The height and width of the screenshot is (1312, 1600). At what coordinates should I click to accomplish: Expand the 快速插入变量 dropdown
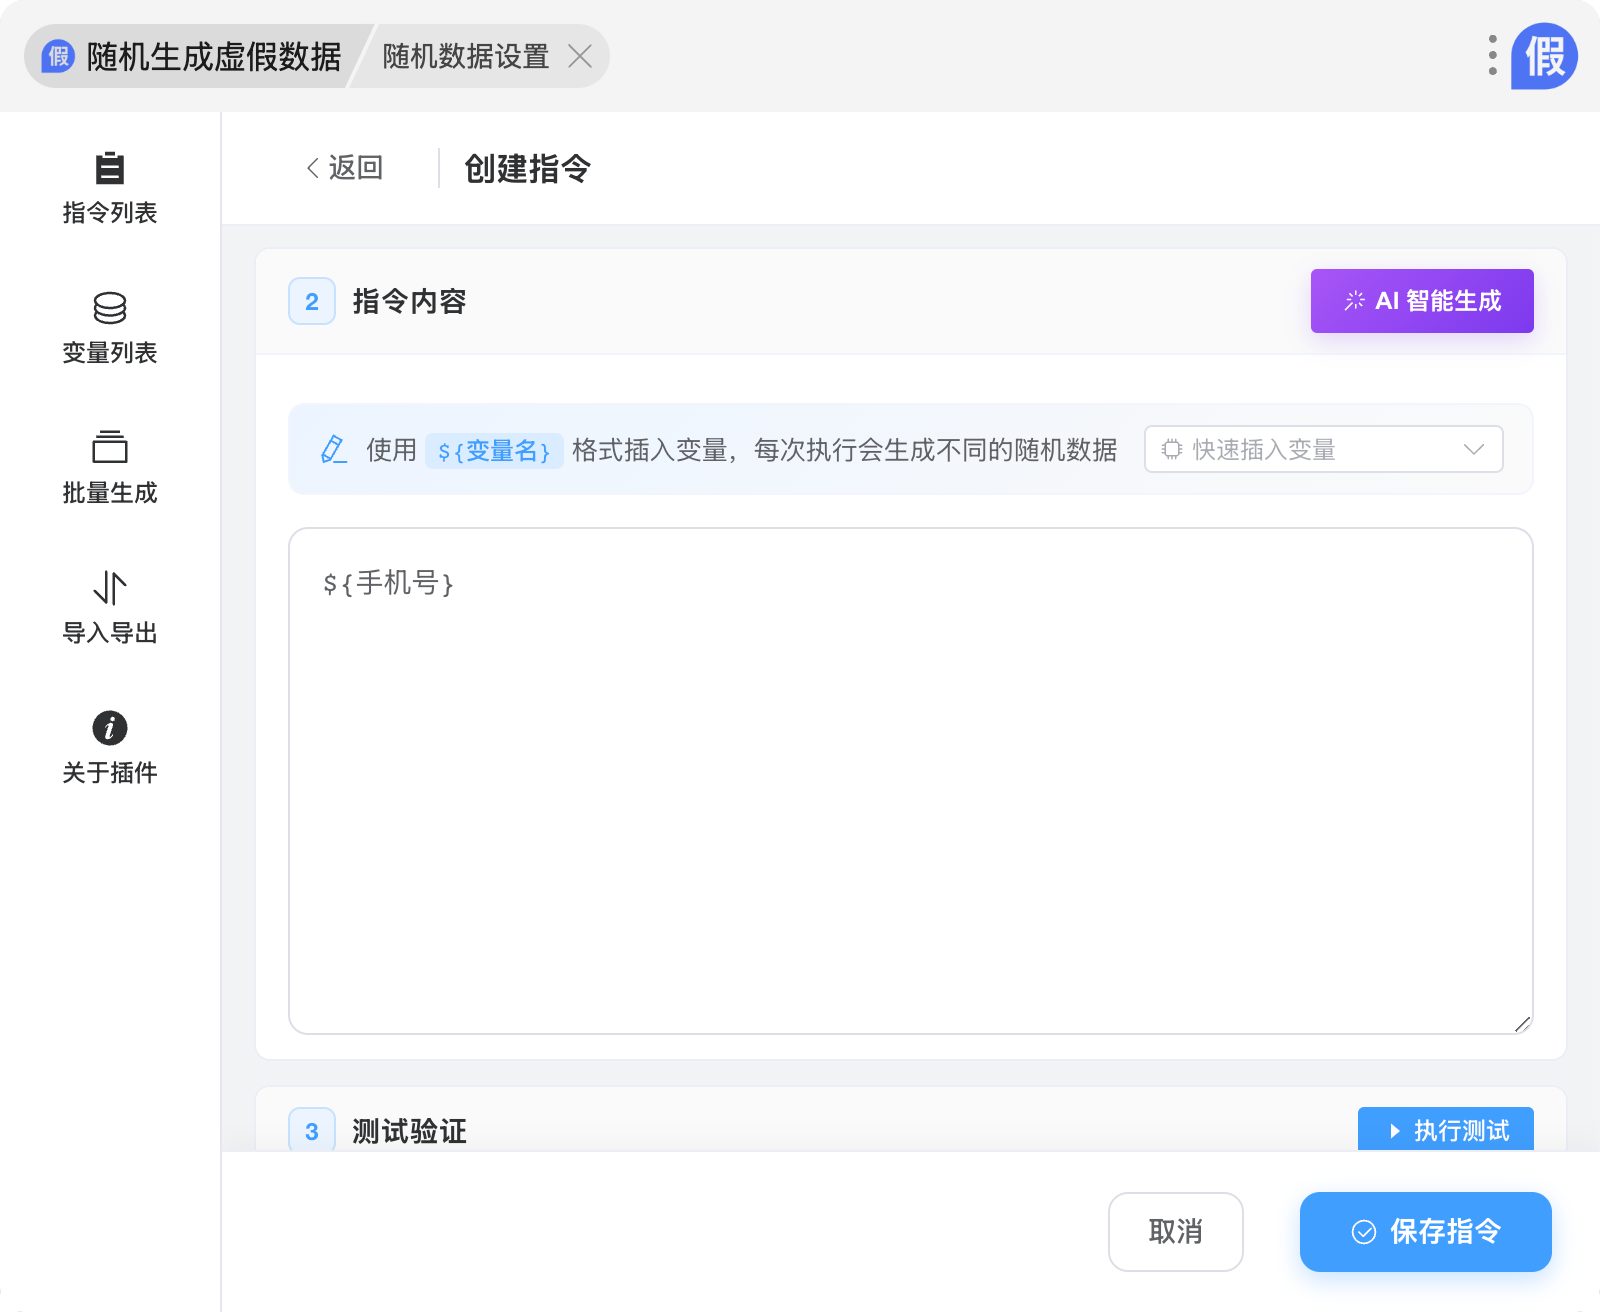[x=1310, y=449]
